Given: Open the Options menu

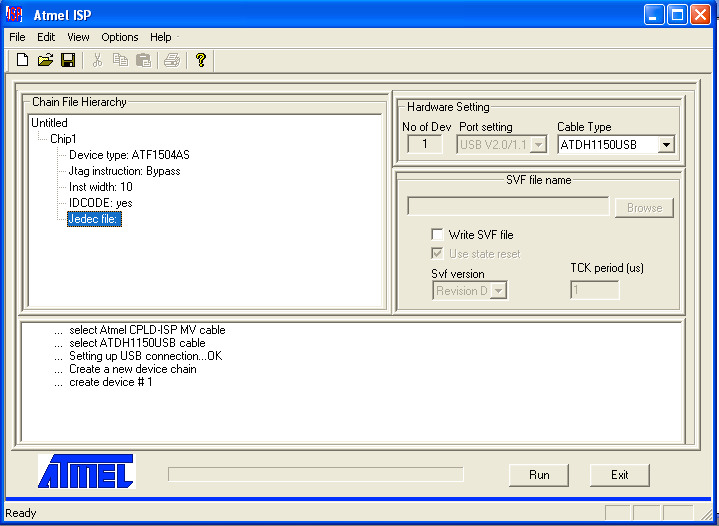Looking at the screenshot, I should tap(120, 37).
